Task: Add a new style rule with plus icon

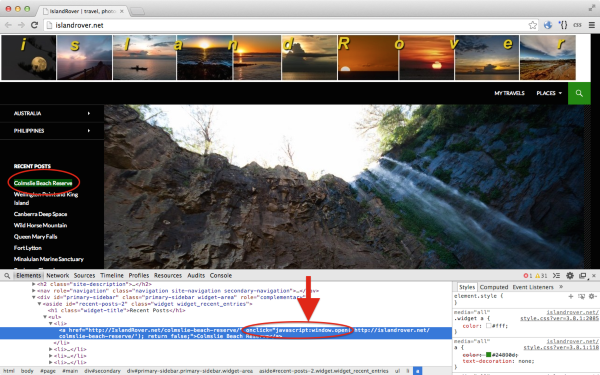Action: click(x=571, y=296)
